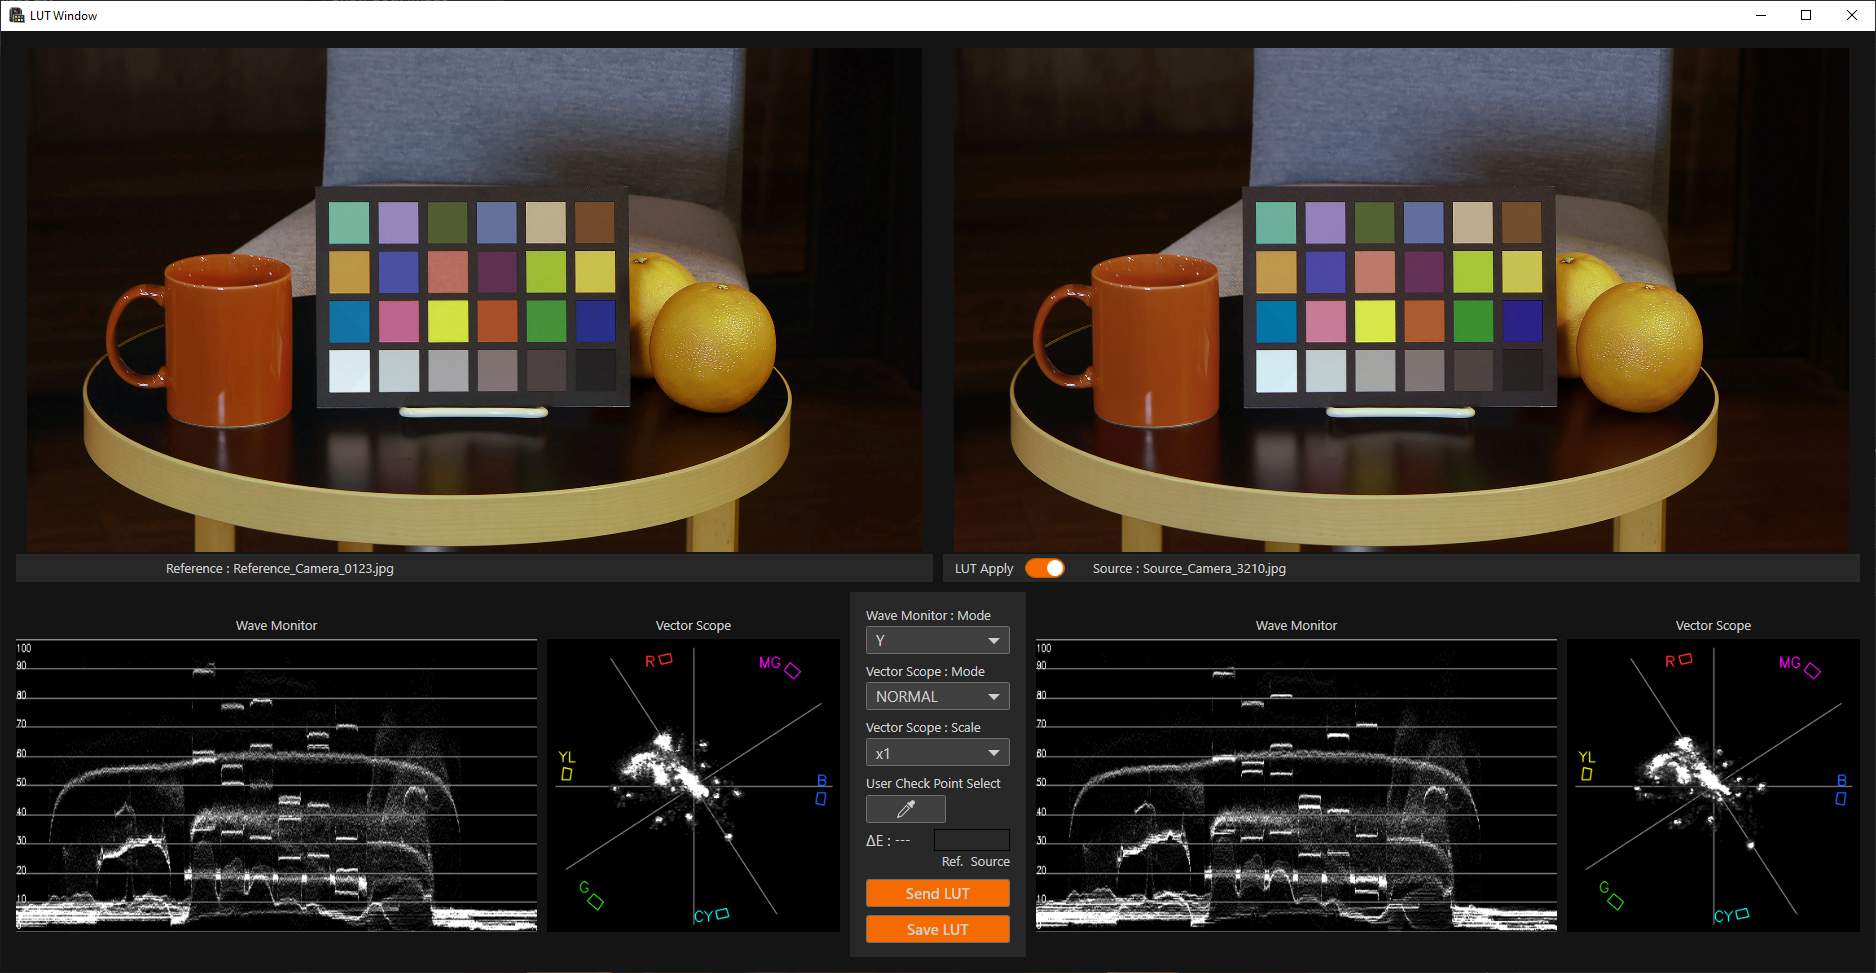1876x973 pixels.
Task: Click the left Wave Monitor graph
Action: (x=276, y=785)
